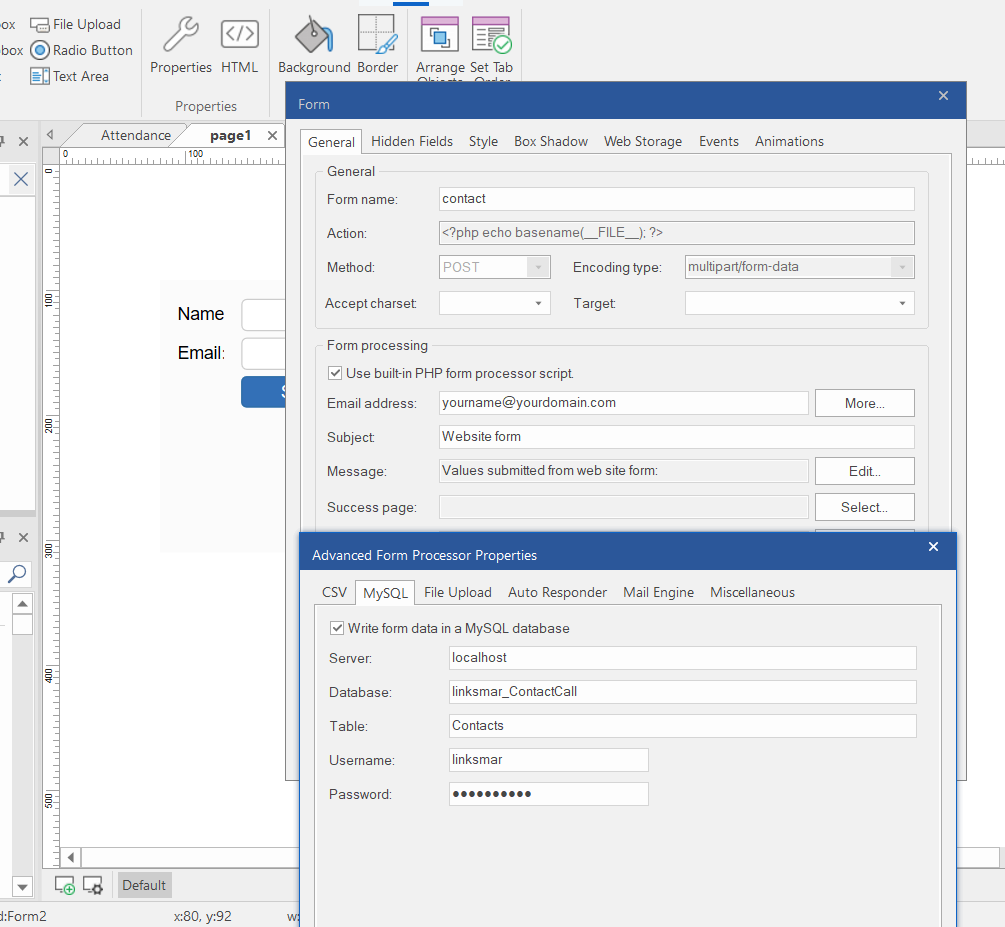Toggle Use built-in PHP form processor checkbox

(x=335, y=373)
